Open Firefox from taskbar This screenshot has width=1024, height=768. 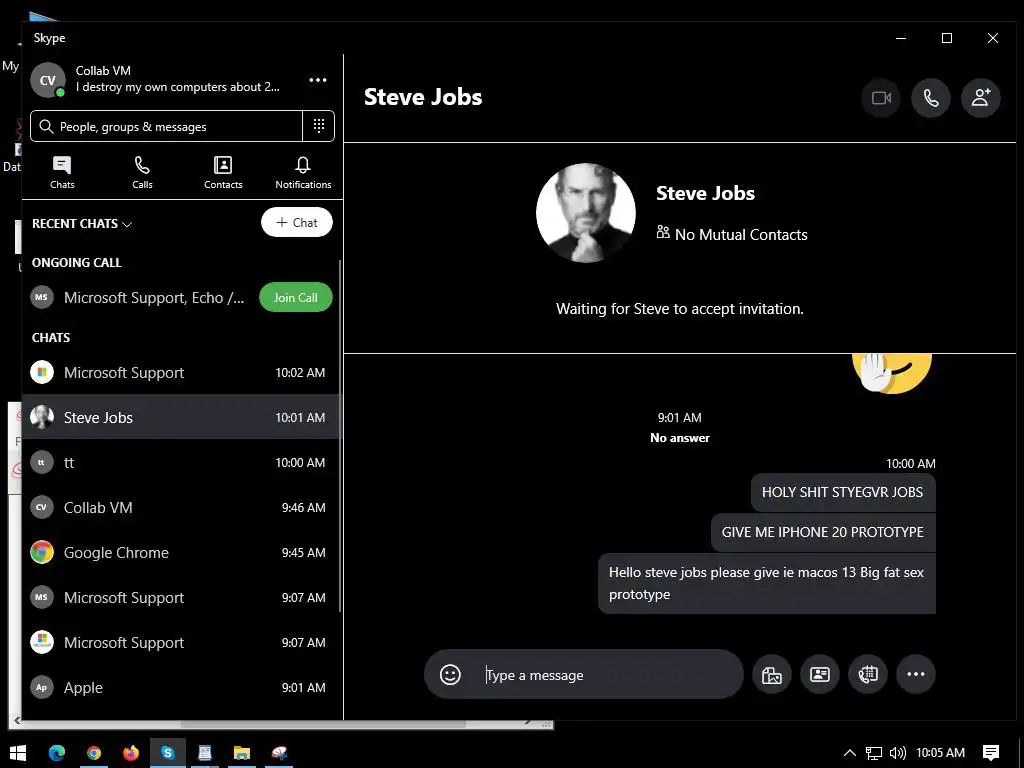[131, 753]
